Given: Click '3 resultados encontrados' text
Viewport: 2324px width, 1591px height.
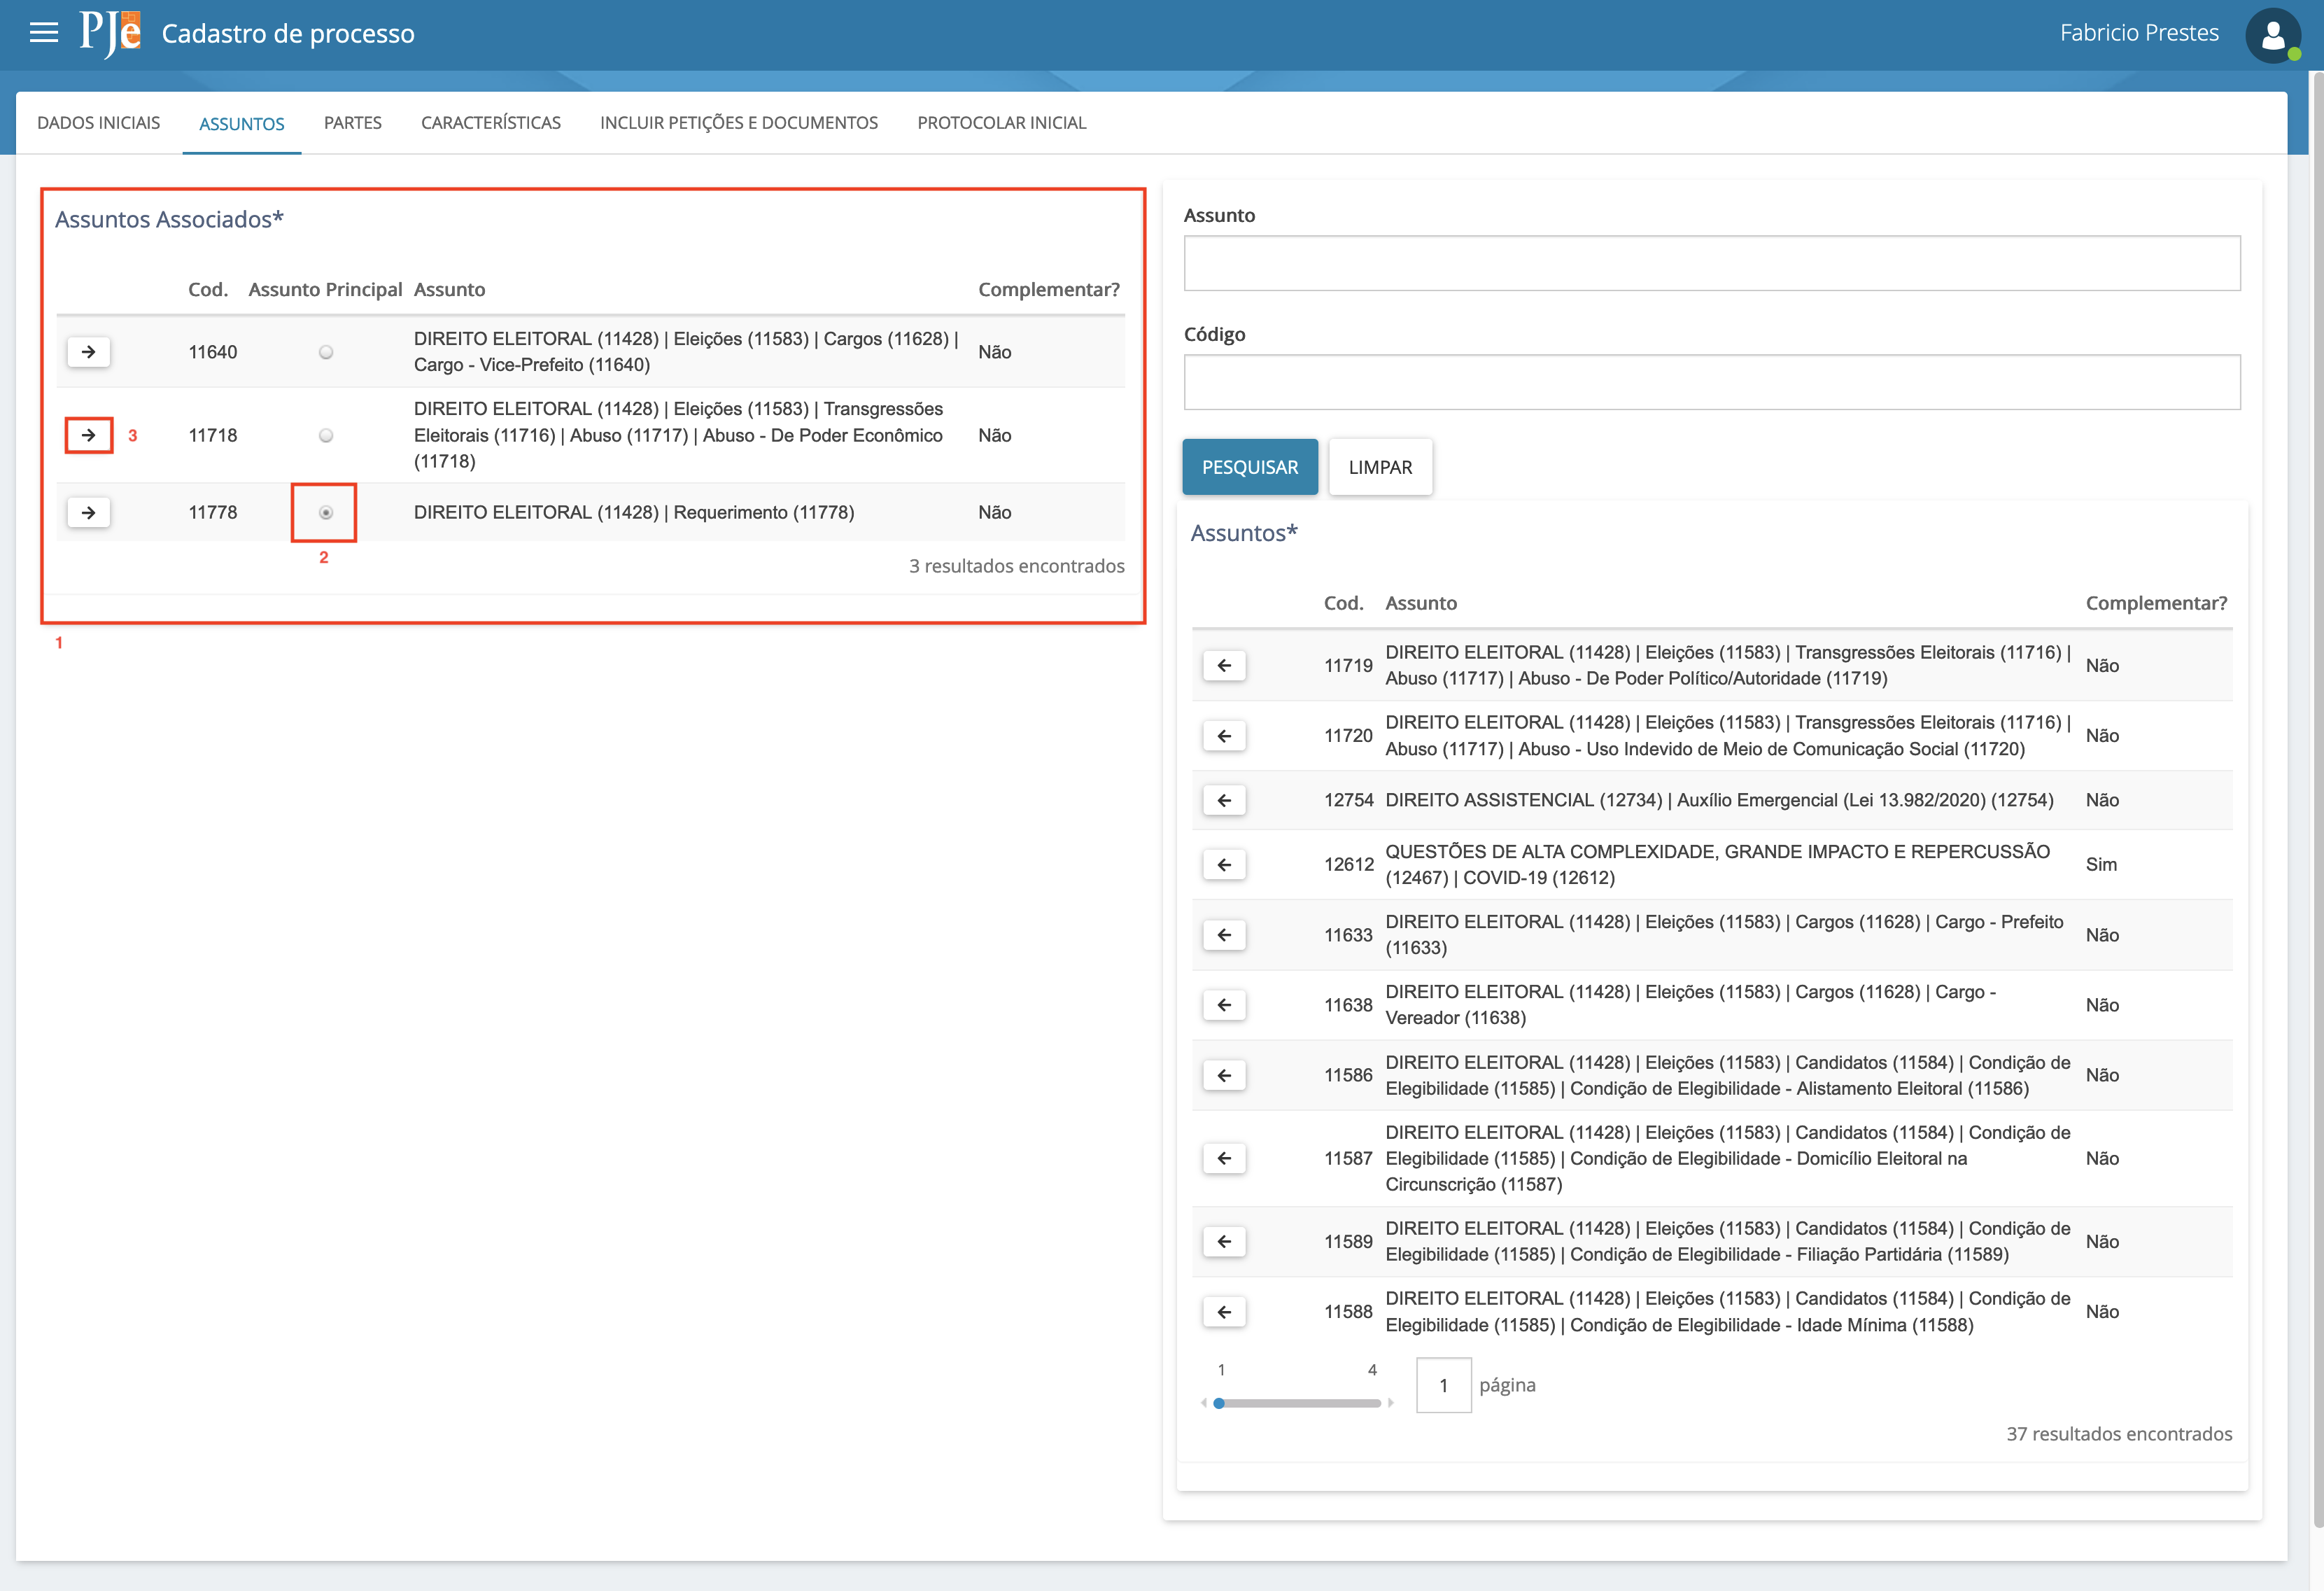Looking at the screenshot, I should (1017, 566).
